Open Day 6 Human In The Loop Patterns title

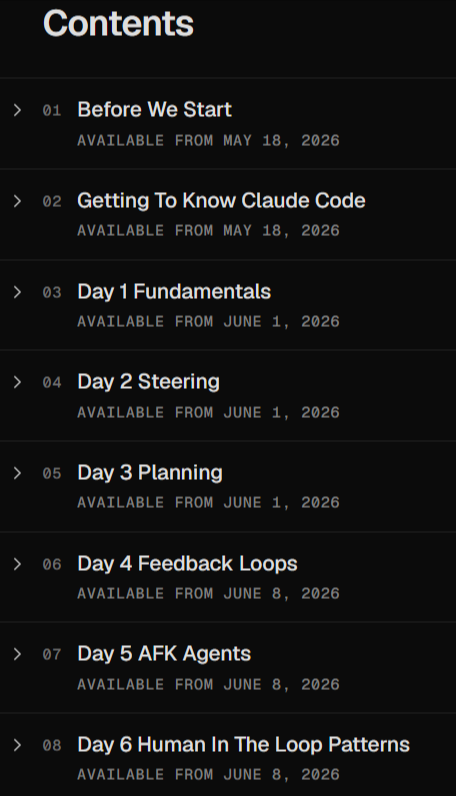click(x=244, y=745)
